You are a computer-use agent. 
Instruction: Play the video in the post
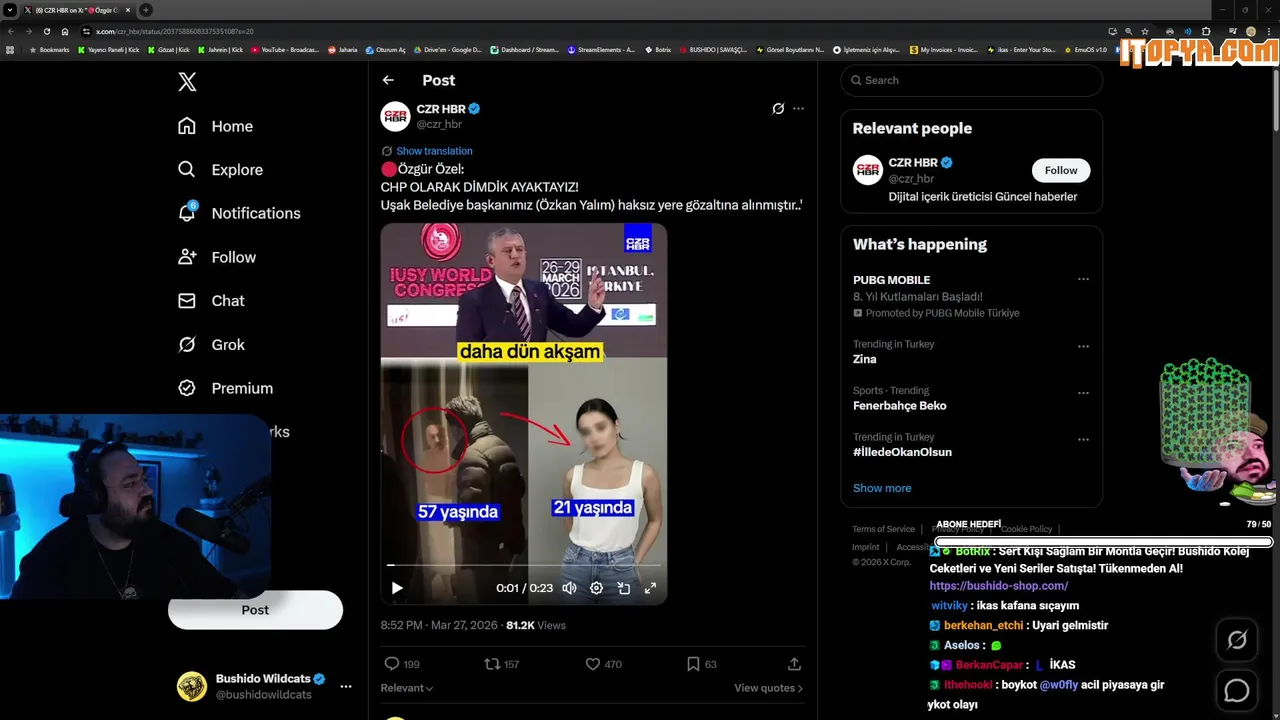point(397,588)
